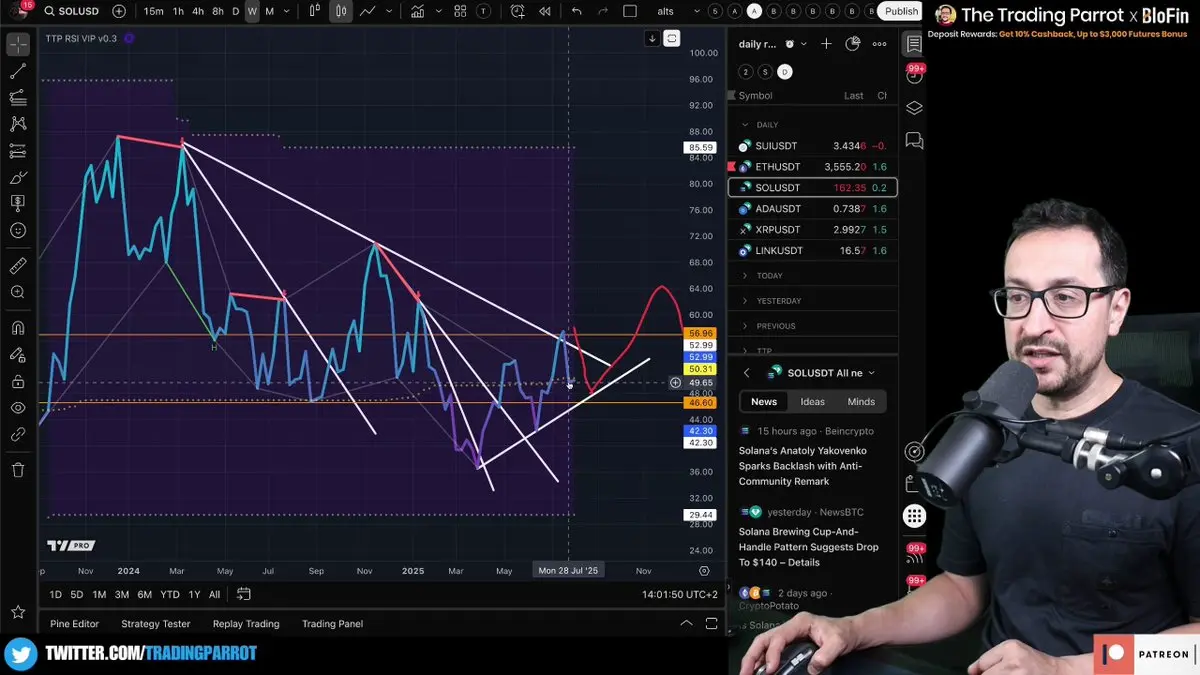Maximize the RSI indicator pane

[x=672, y=38]
